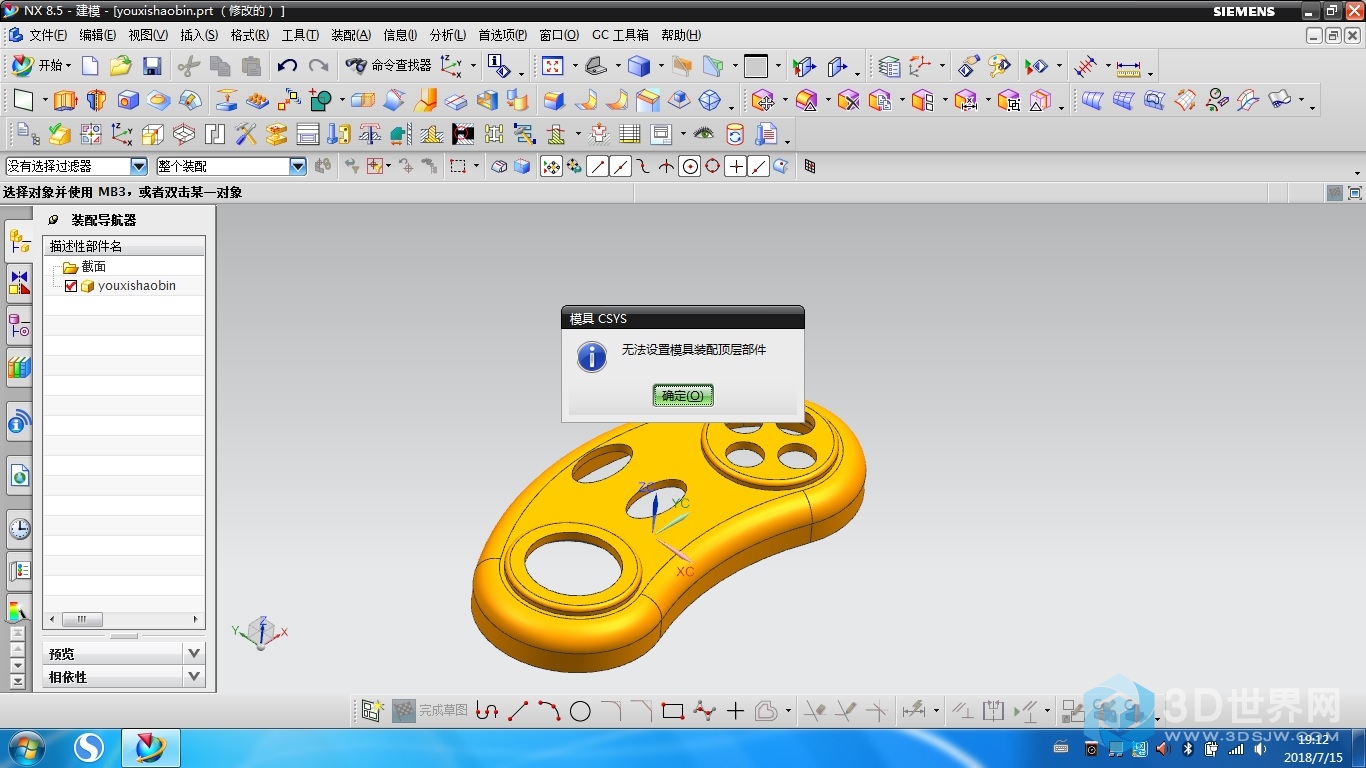This screenshot has width=1366, height=768.
Task: Toggle the Existing Point (+) snap option
Action: pos(735,167)
